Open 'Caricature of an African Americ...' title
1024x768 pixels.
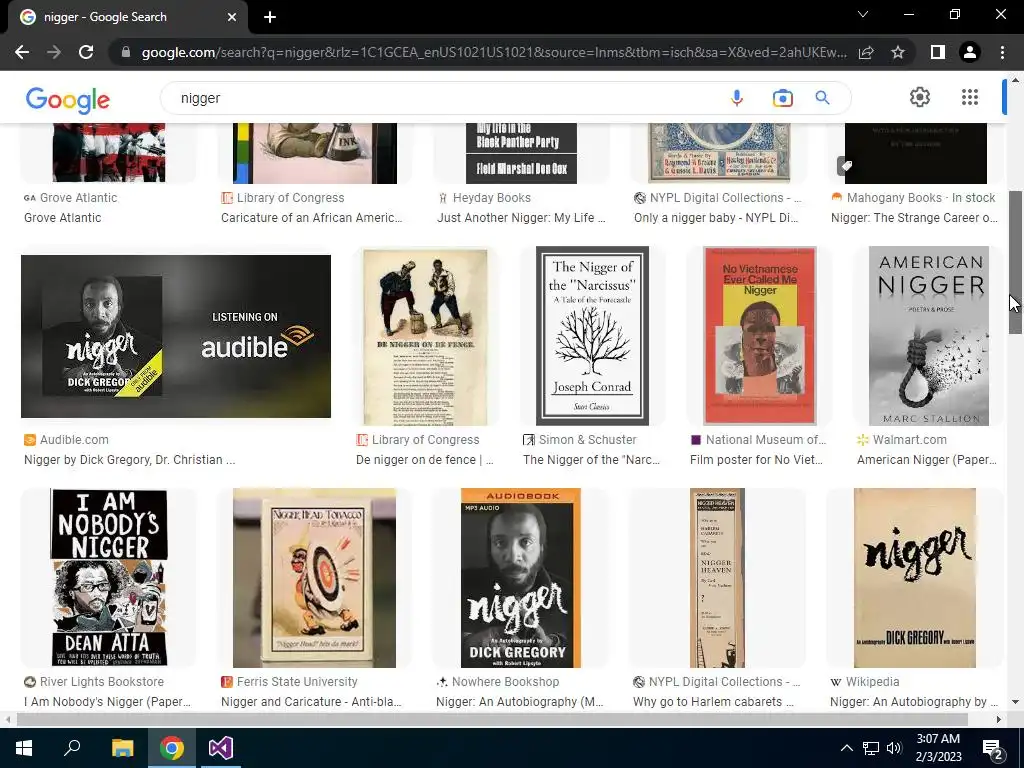(x=312, y=218)
